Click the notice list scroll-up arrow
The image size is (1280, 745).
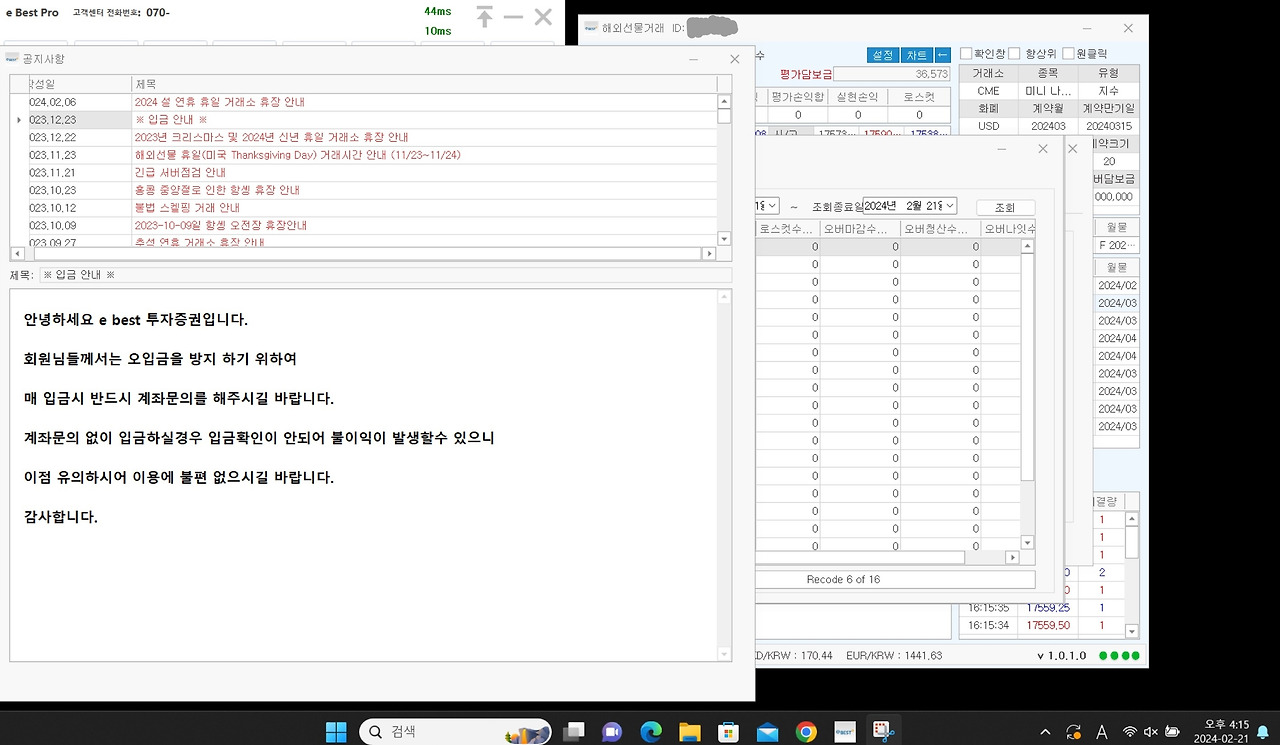pyautogui.click(x=725, y=101)
